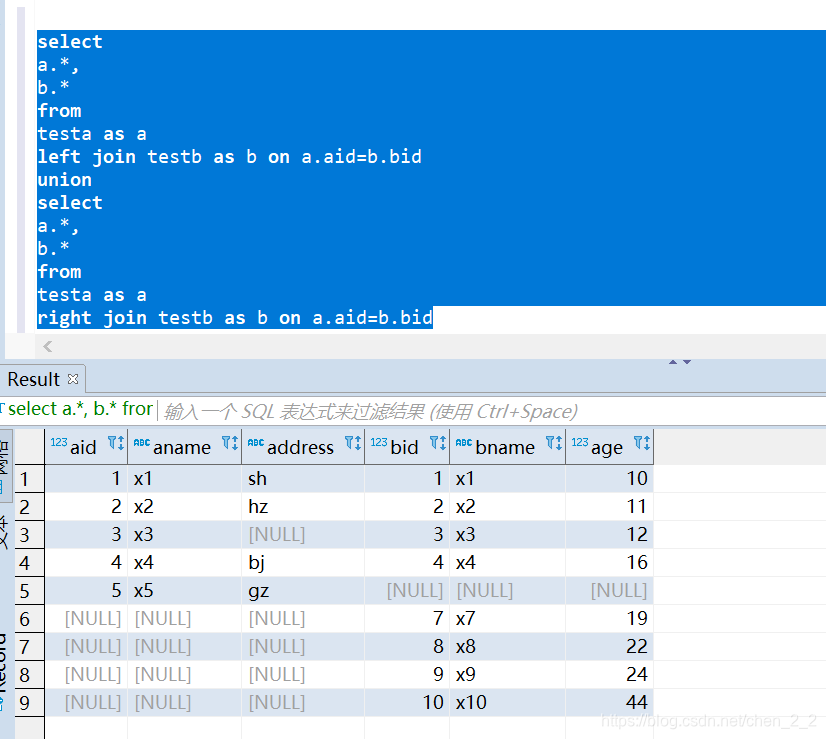Screen dimensions: 826x739
Task: Select row number 2 header
Action: point(30,507)
